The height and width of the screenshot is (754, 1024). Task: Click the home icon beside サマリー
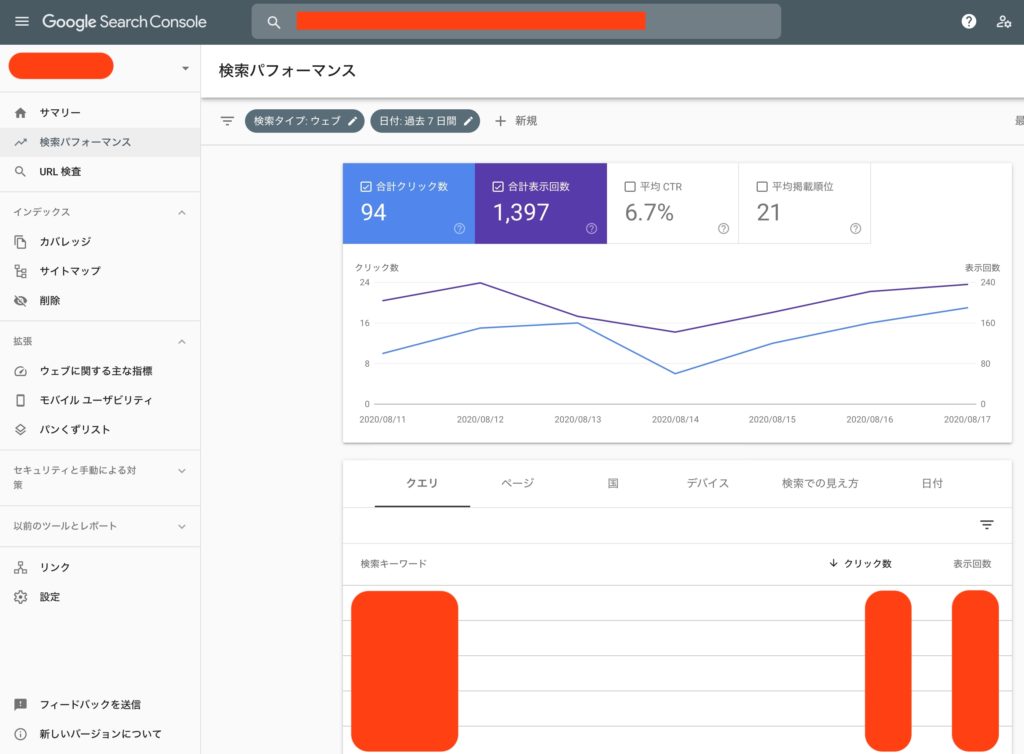20,113
